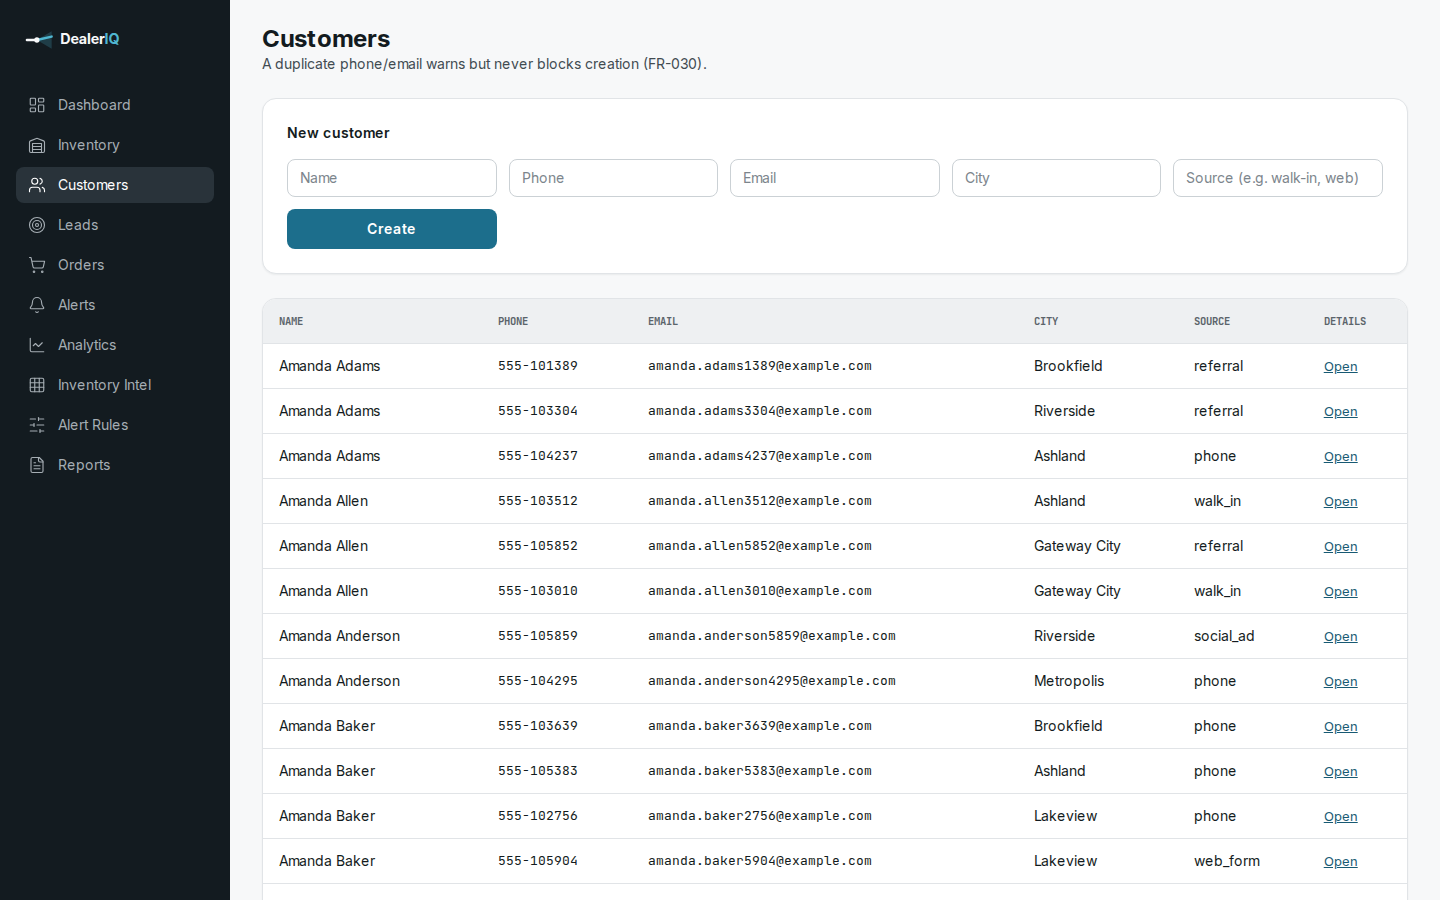This screenshot has width=1440, height=900.
Task: Select phone number 555-103010
Action: pyautogui.click(x=538, y=591)
